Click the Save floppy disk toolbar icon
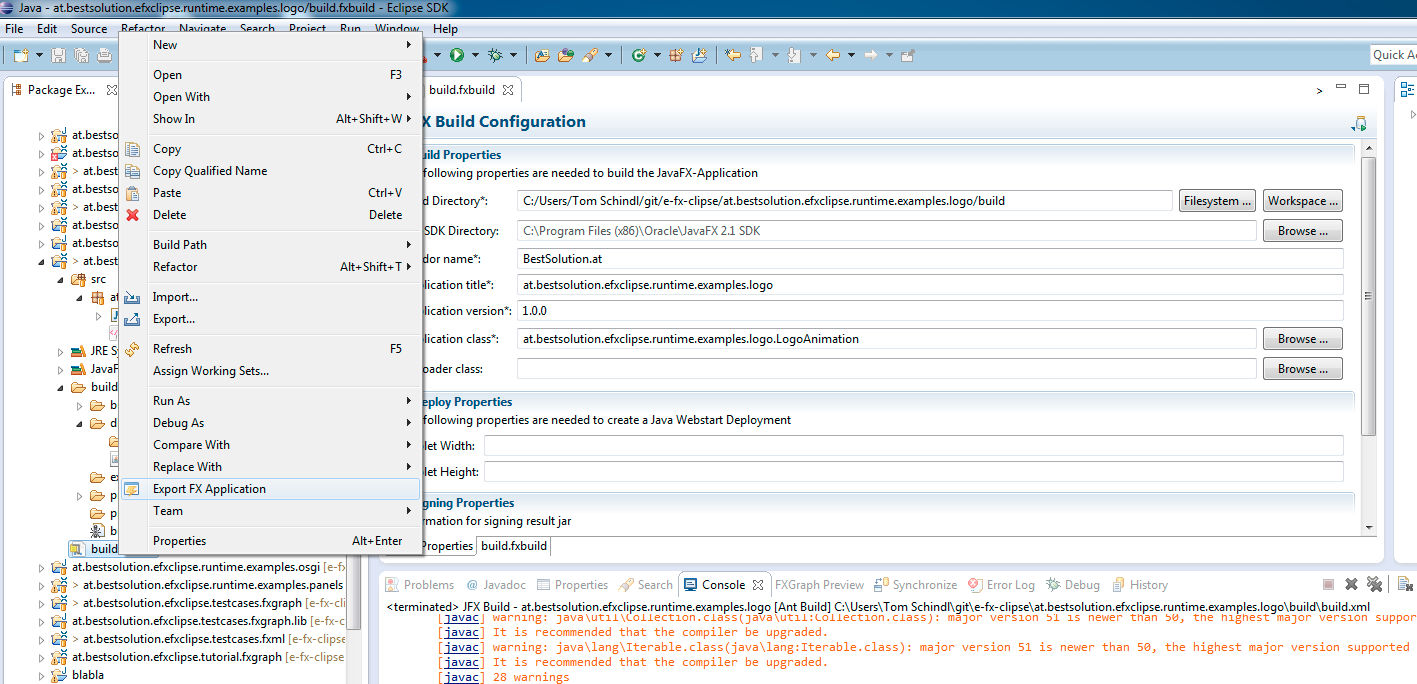This screenshot has height=684, width=1417. pyautogui.click(x=59, y=55)
